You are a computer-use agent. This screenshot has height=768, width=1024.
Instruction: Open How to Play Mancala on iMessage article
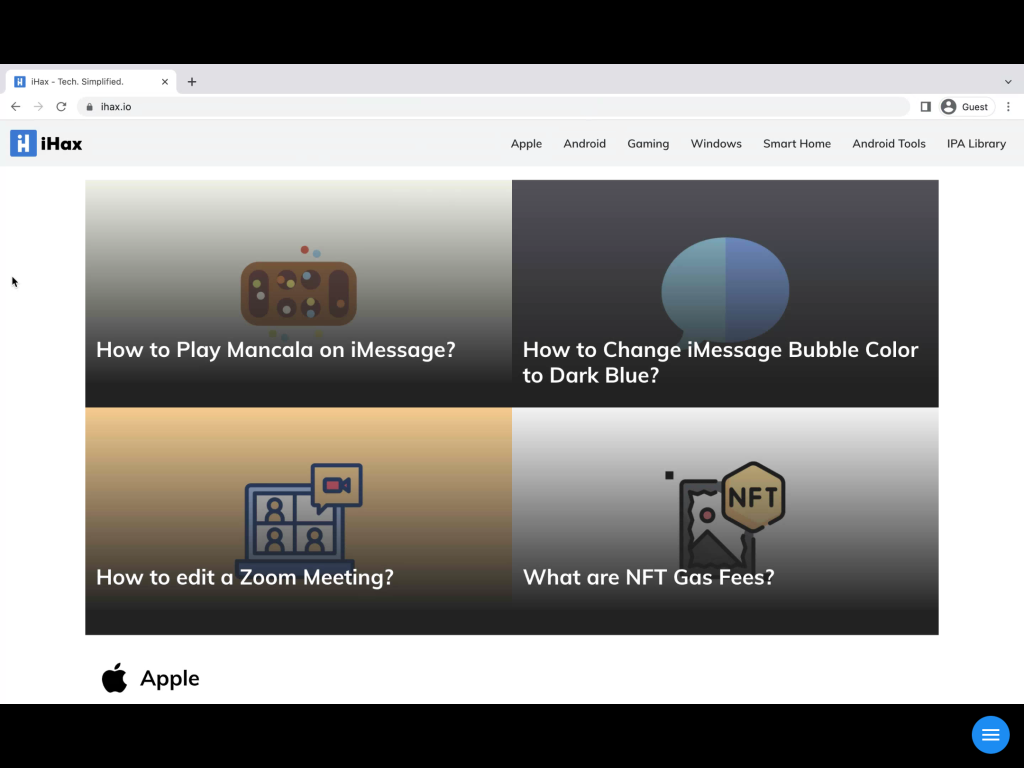click(276, 350)
